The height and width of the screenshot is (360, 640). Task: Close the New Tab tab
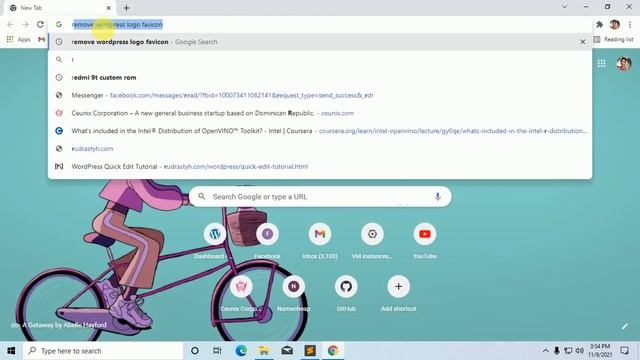click(109, 8)
